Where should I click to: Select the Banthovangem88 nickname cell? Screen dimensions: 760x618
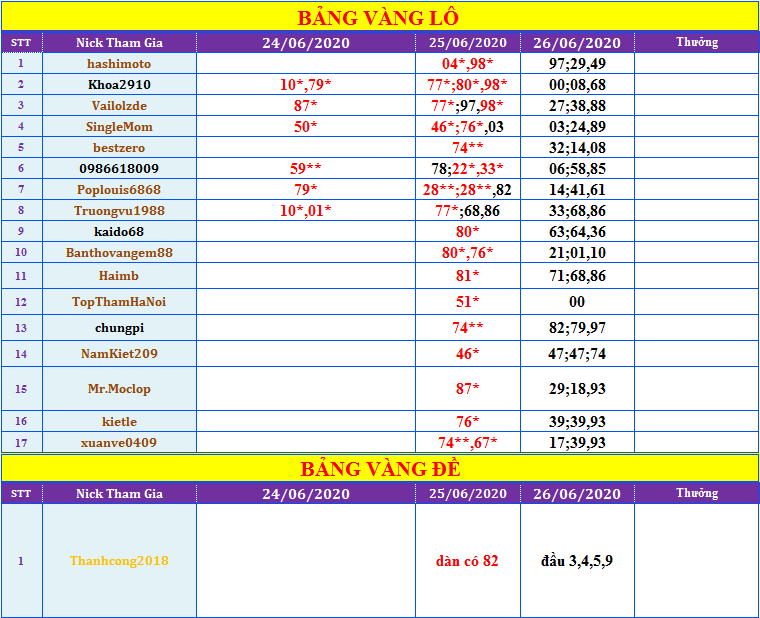[x=119, y=253]
